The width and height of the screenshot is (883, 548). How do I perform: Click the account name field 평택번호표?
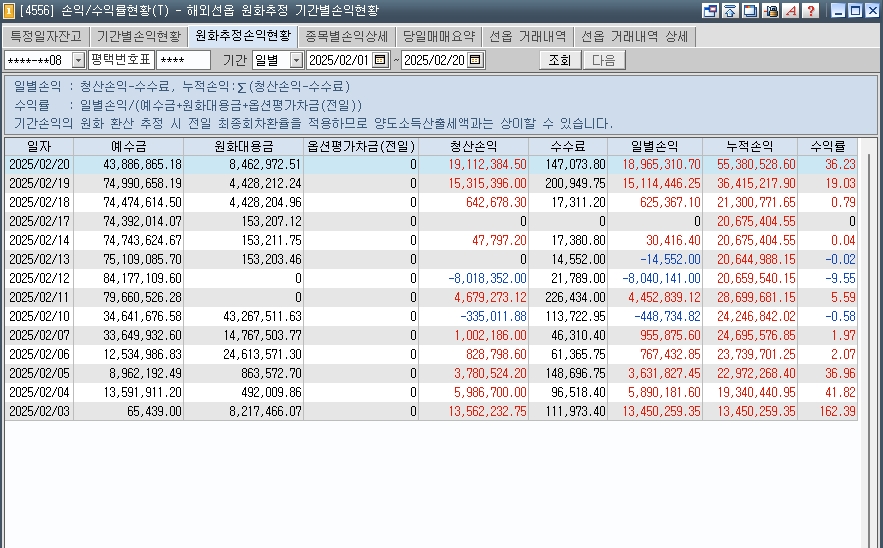coord(121,60)
